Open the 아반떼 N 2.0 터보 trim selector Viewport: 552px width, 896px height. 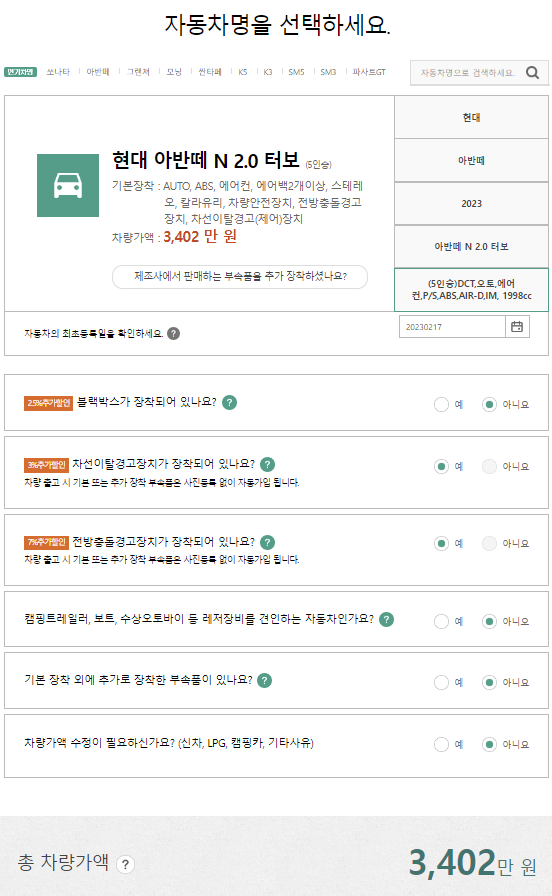pos(471,246)
